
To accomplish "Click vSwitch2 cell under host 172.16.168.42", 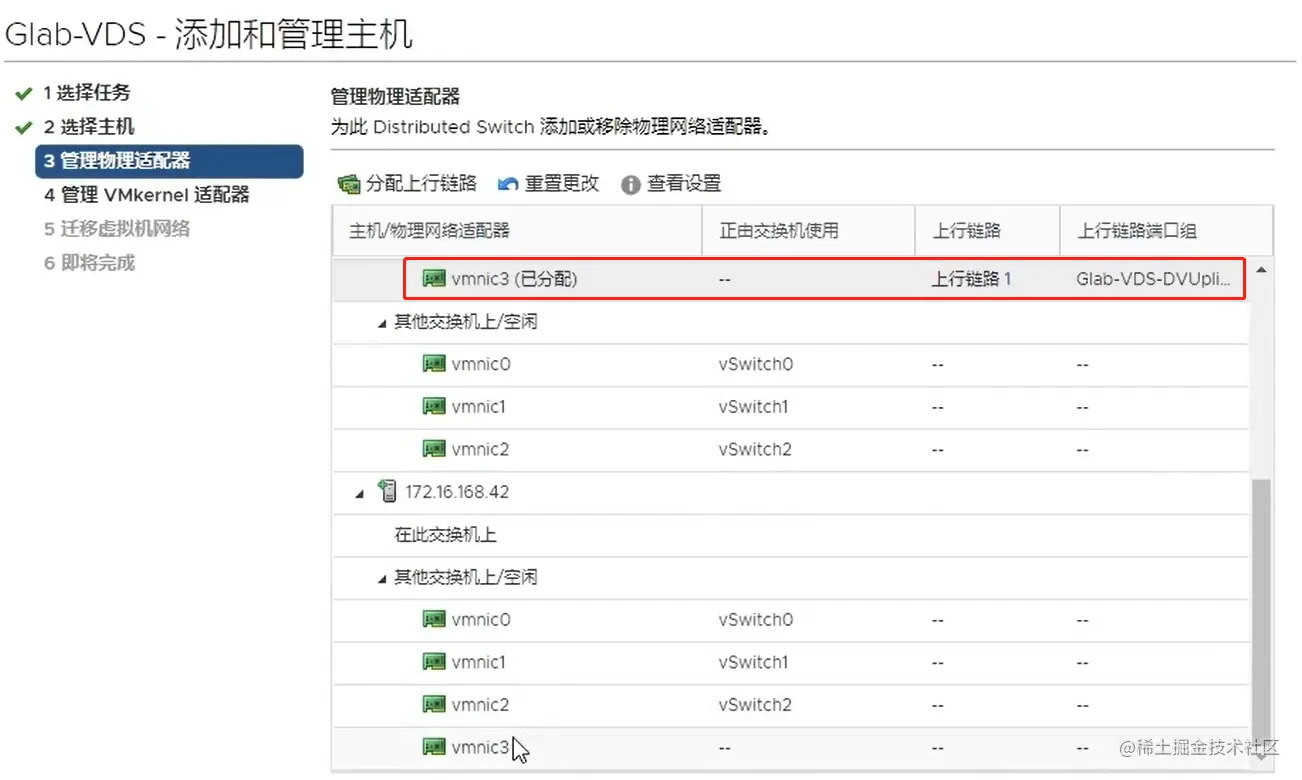I will pyautogui.click(x=755, y=704).
